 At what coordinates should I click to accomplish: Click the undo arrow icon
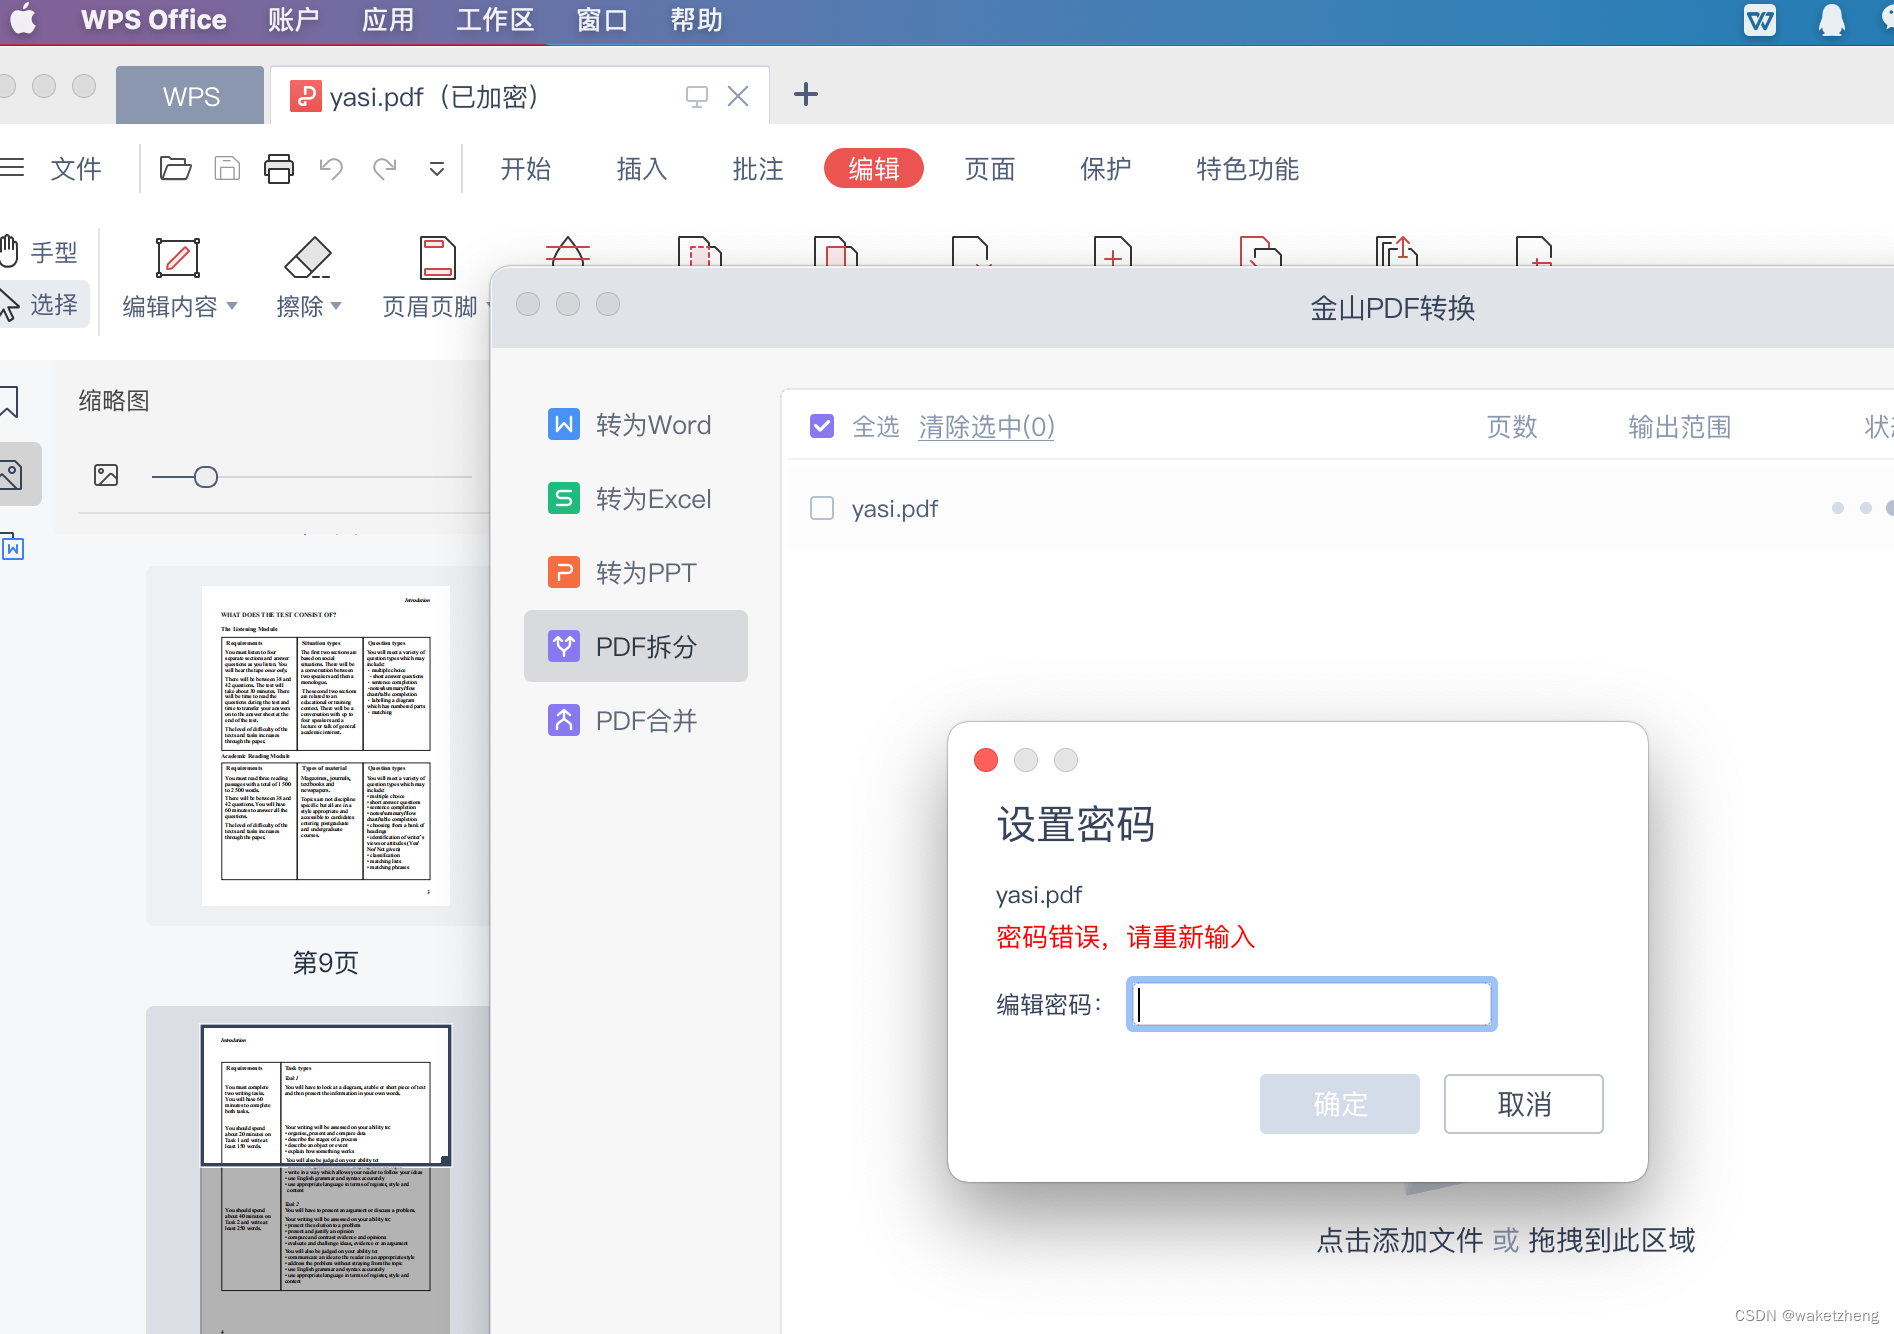tap(331, 168)
